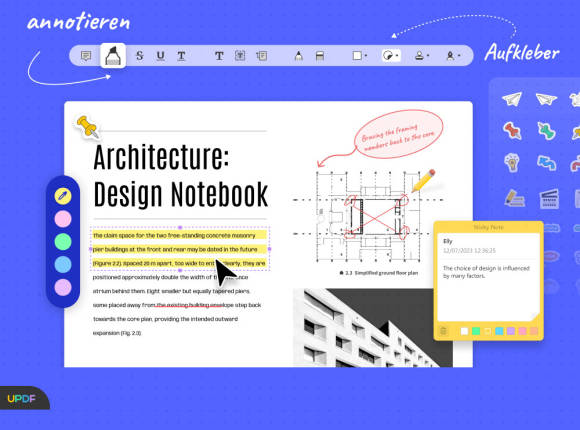The image size is (580, 430).
Task: Pick the Text comment T tool
Action: pyautogui.click(x=219, y=56)
